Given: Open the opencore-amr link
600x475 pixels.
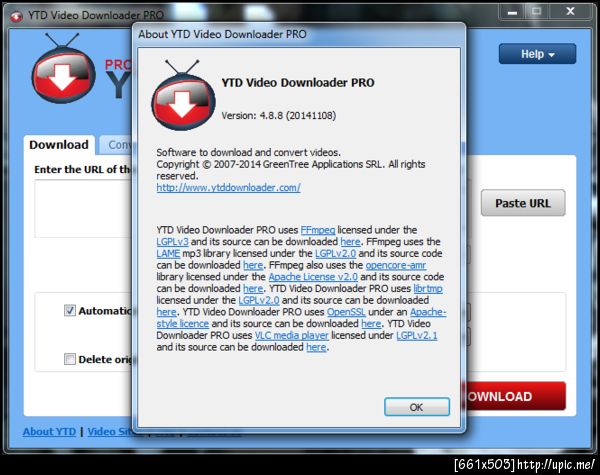Looking at the screenshot, I should (x=396, y=265).
